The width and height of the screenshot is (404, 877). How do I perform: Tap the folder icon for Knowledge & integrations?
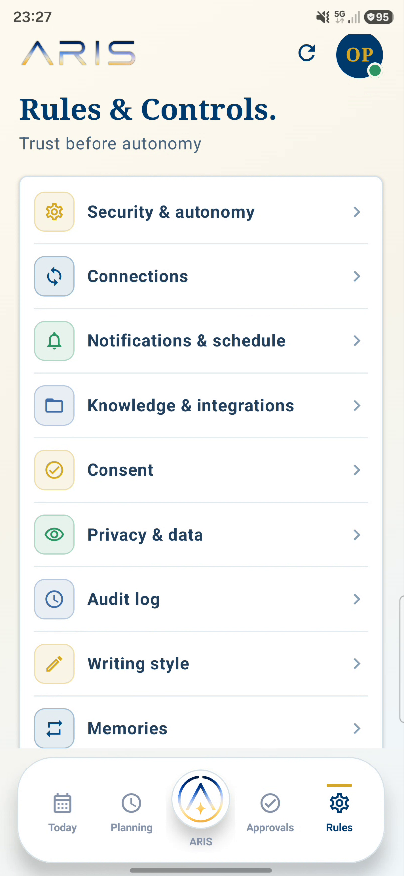pos(54,406)
